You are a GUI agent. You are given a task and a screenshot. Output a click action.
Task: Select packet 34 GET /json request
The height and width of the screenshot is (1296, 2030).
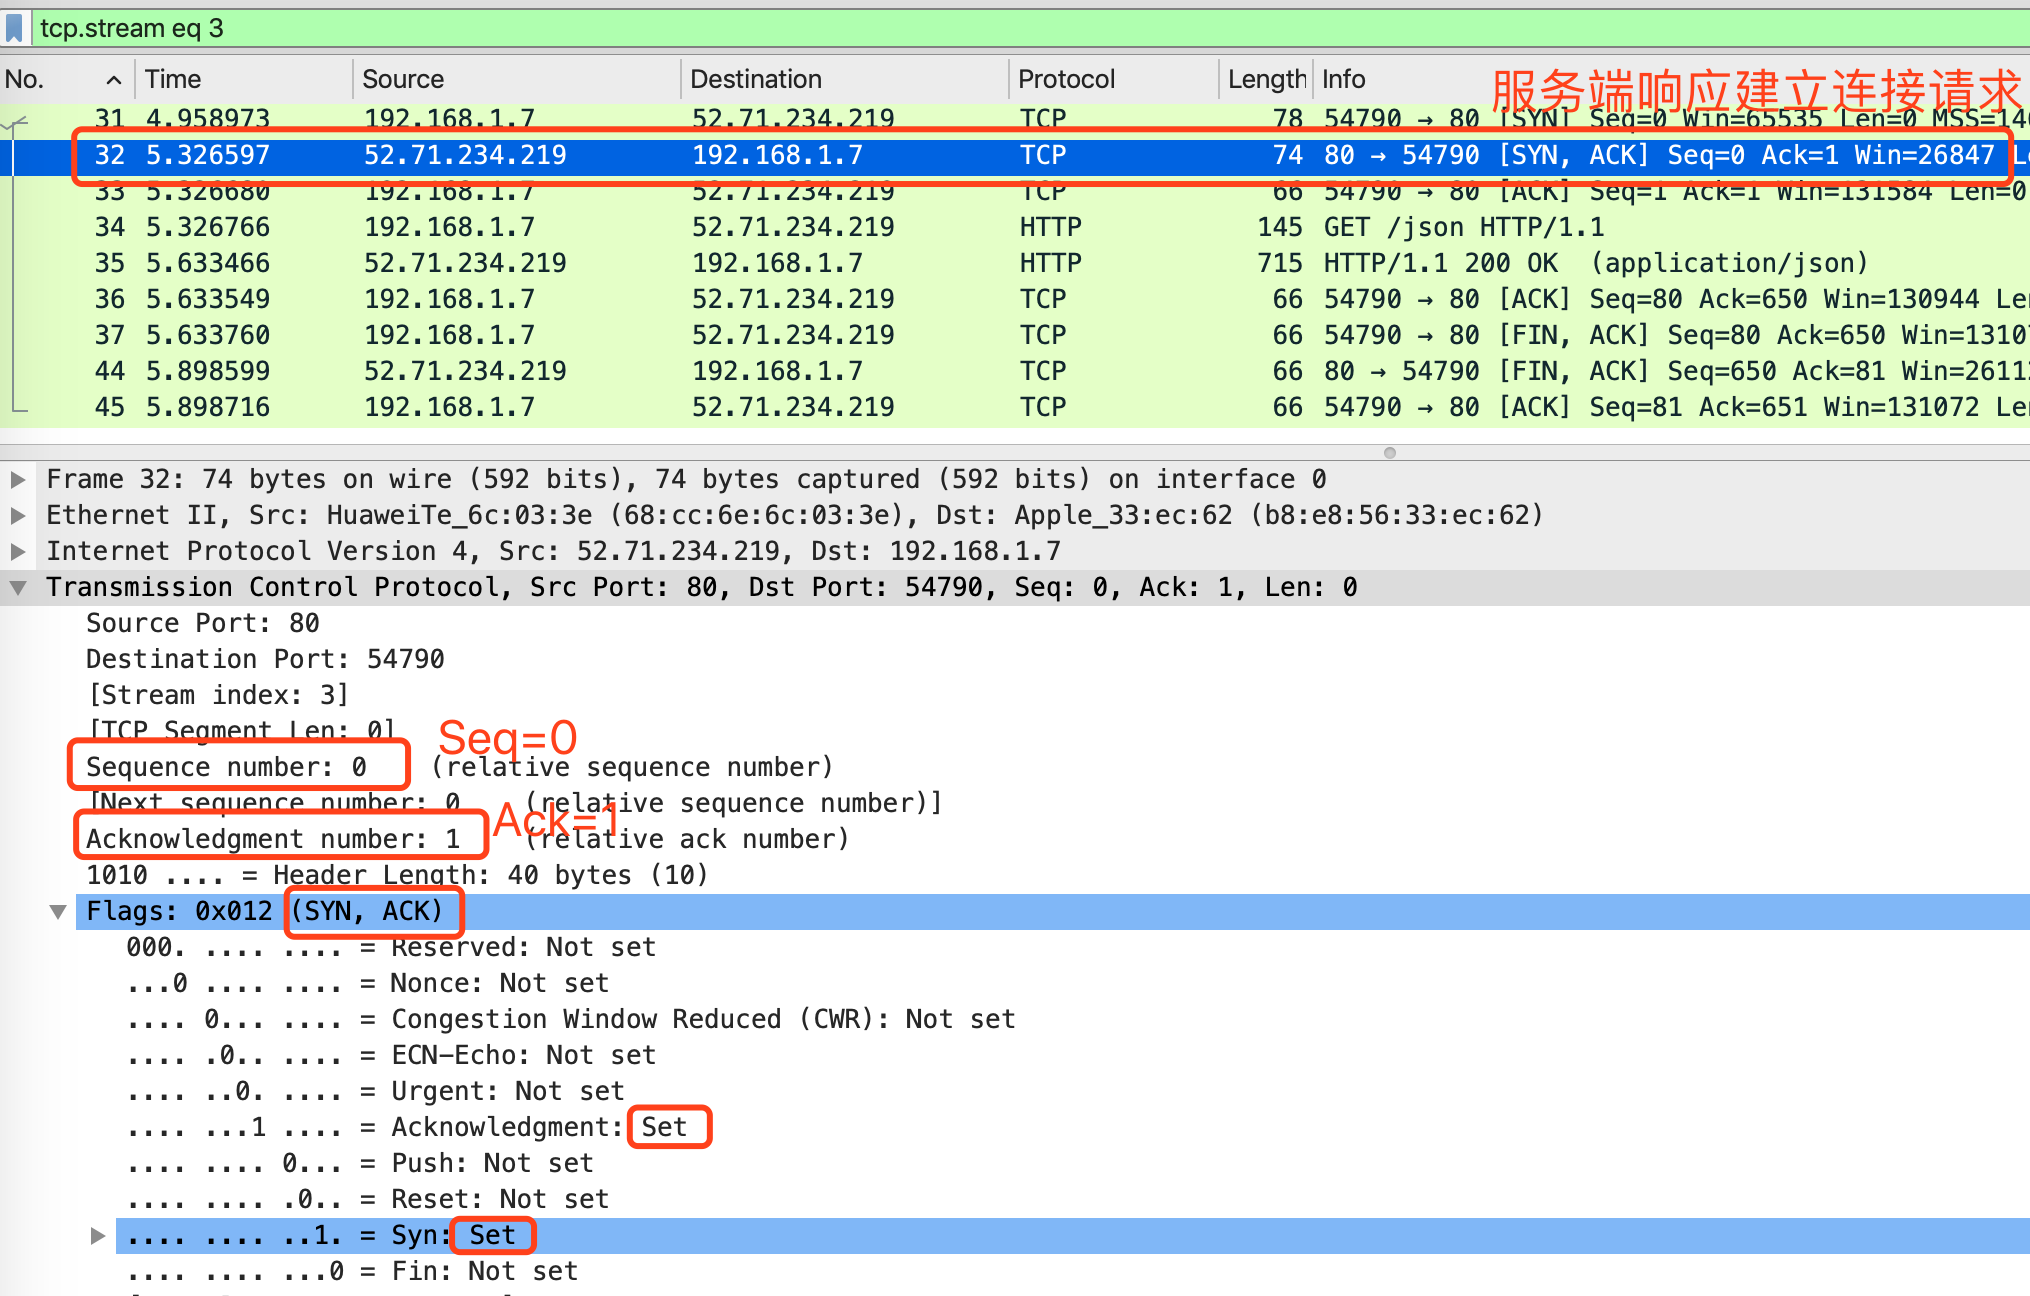pyautogui.click(x=700, y=227)
